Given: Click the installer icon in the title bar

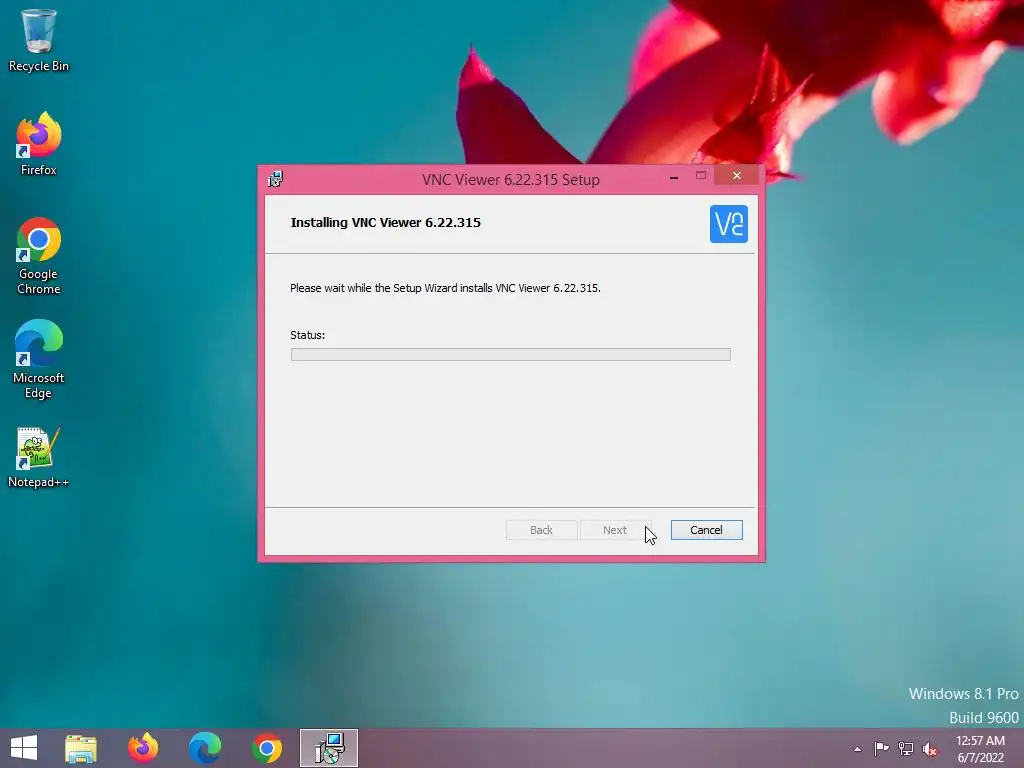Looking at the screenshot, I should 276,179.
